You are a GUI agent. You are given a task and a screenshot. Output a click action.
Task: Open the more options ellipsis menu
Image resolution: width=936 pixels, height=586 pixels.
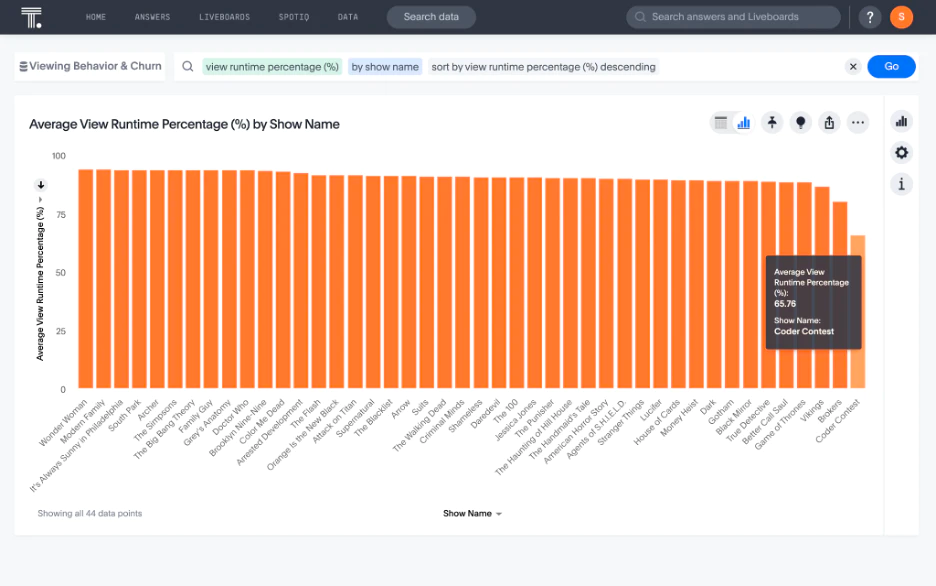tap(858, 122)
